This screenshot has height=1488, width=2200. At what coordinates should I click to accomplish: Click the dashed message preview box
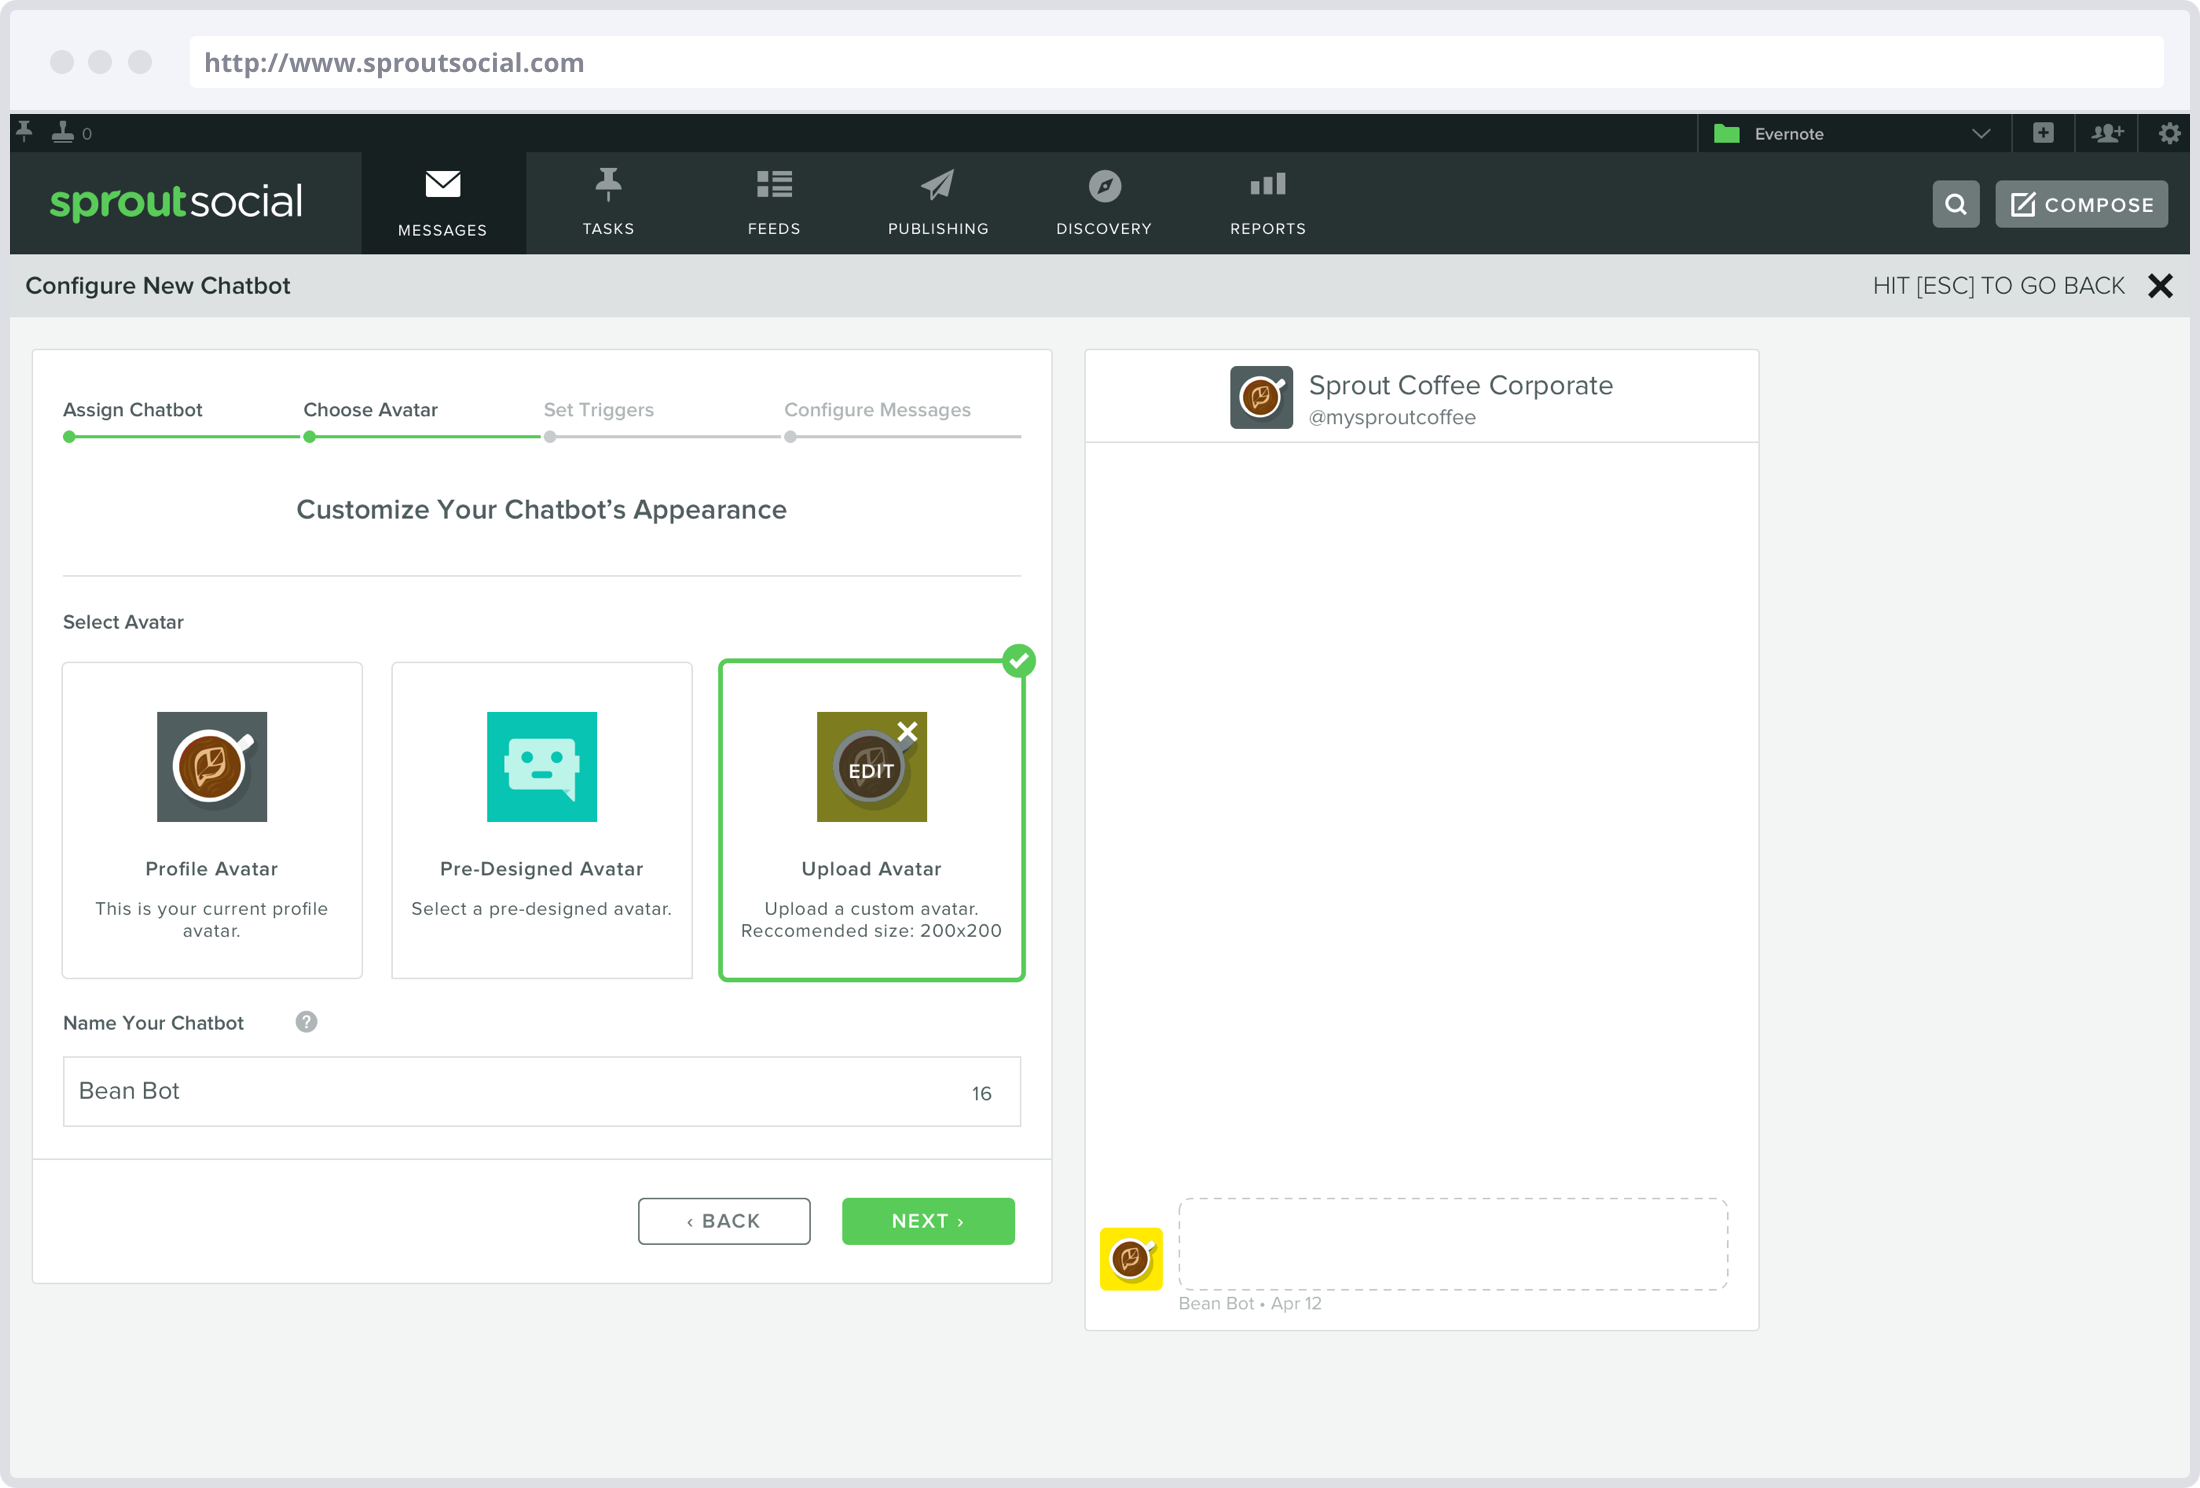[1453, 1244]
